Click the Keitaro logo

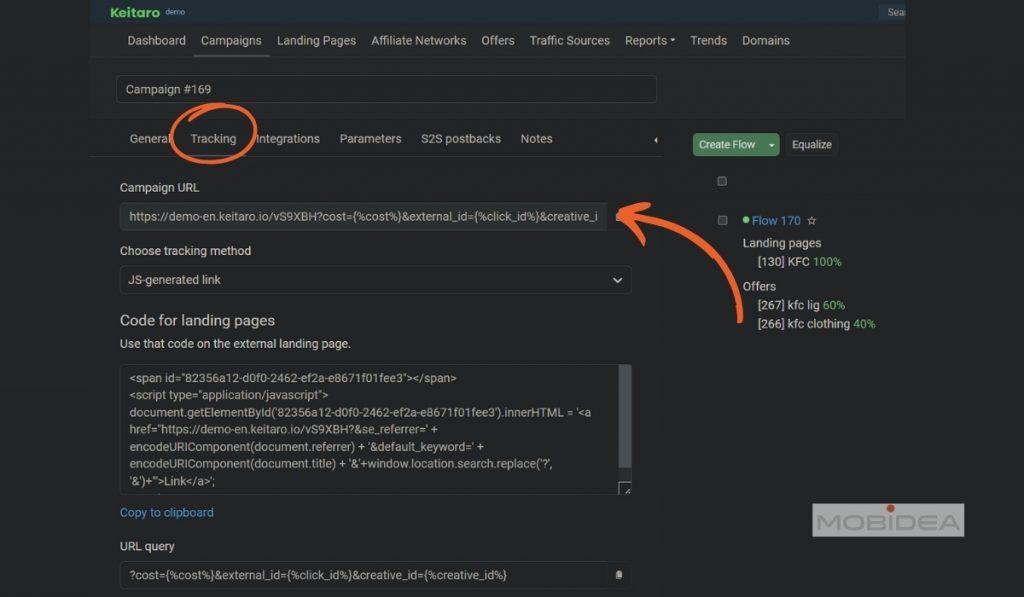tap(135, 12)
